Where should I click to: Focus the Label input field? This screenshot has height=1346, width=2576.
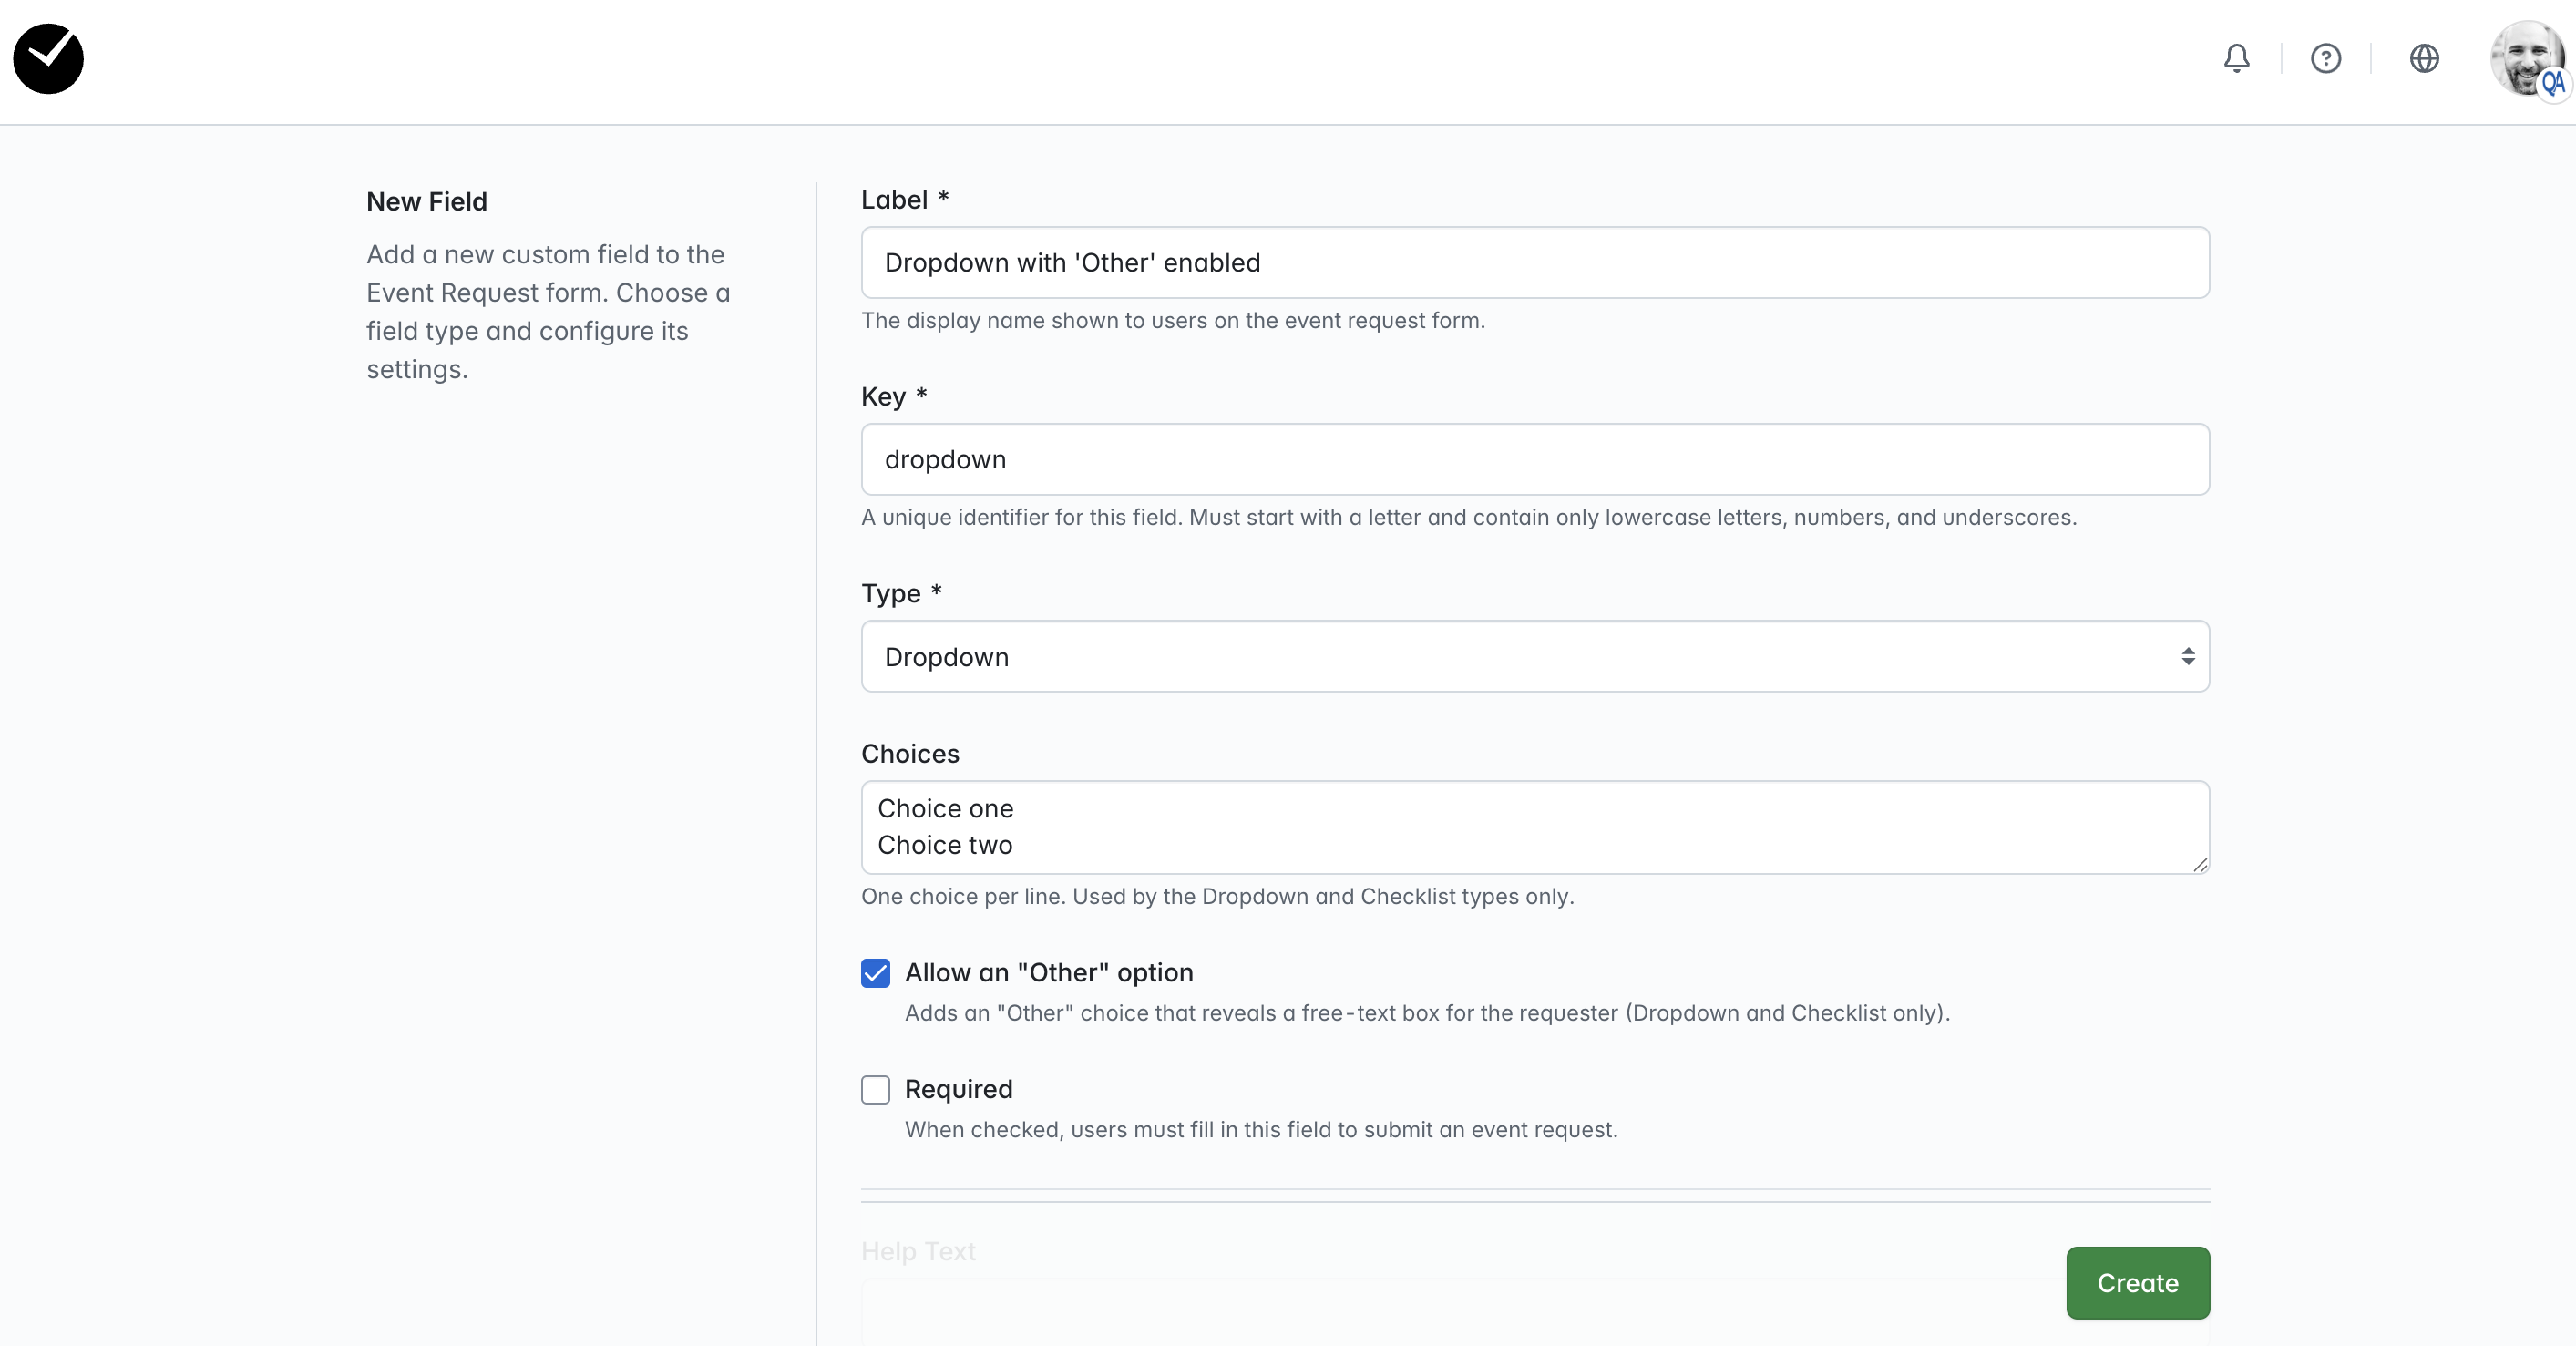[x=1535, y=263]
